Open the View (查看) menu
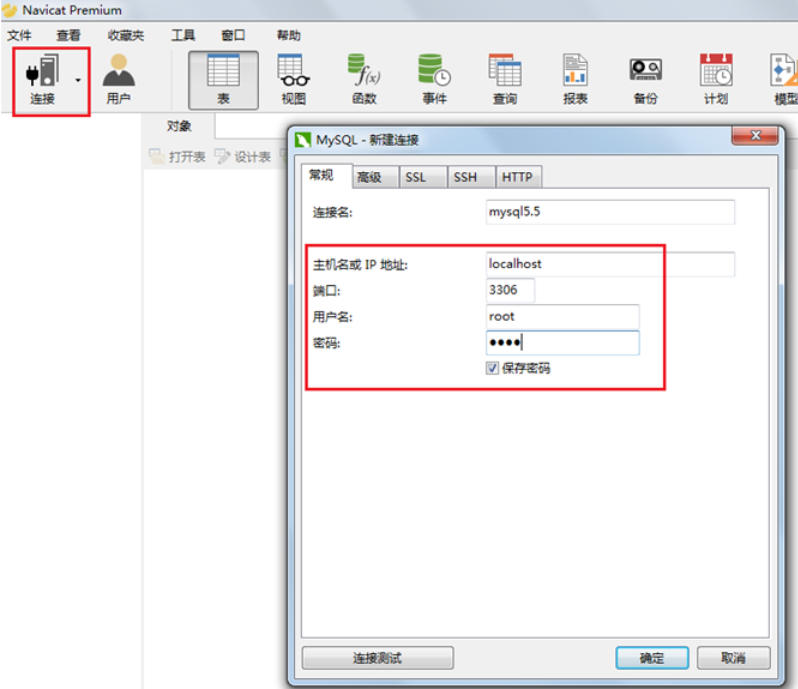This screenshot has width=798, height=689. click(x=68, y=35)
